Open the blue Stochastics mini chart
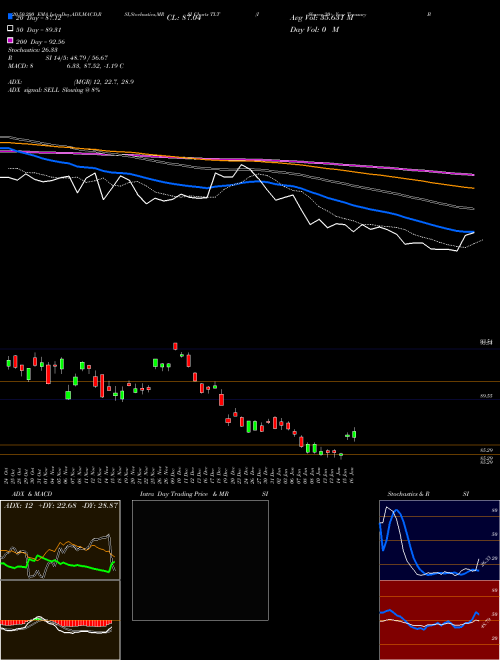 tap(439, 540)
